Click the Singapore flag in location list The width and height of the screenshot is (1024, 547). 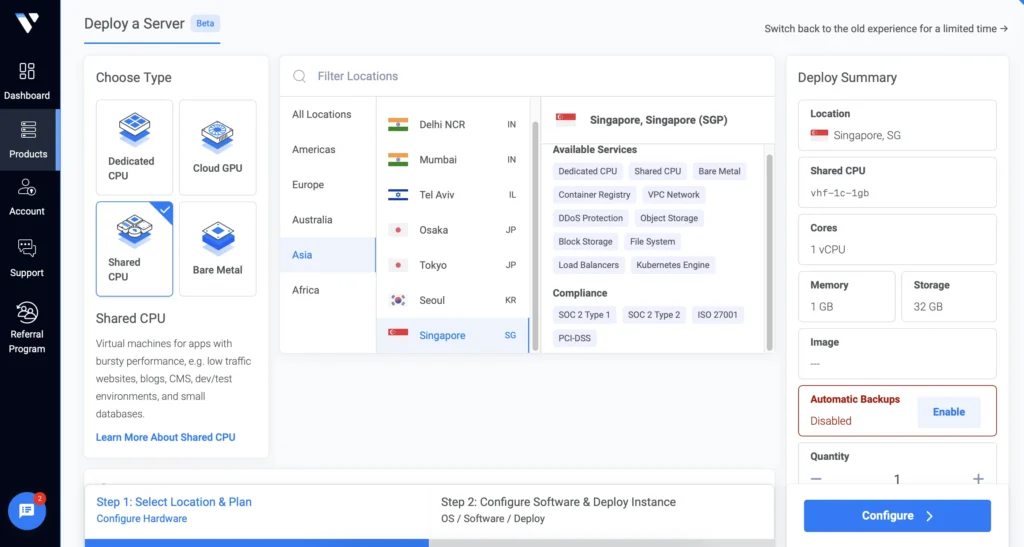click(398, 334)
